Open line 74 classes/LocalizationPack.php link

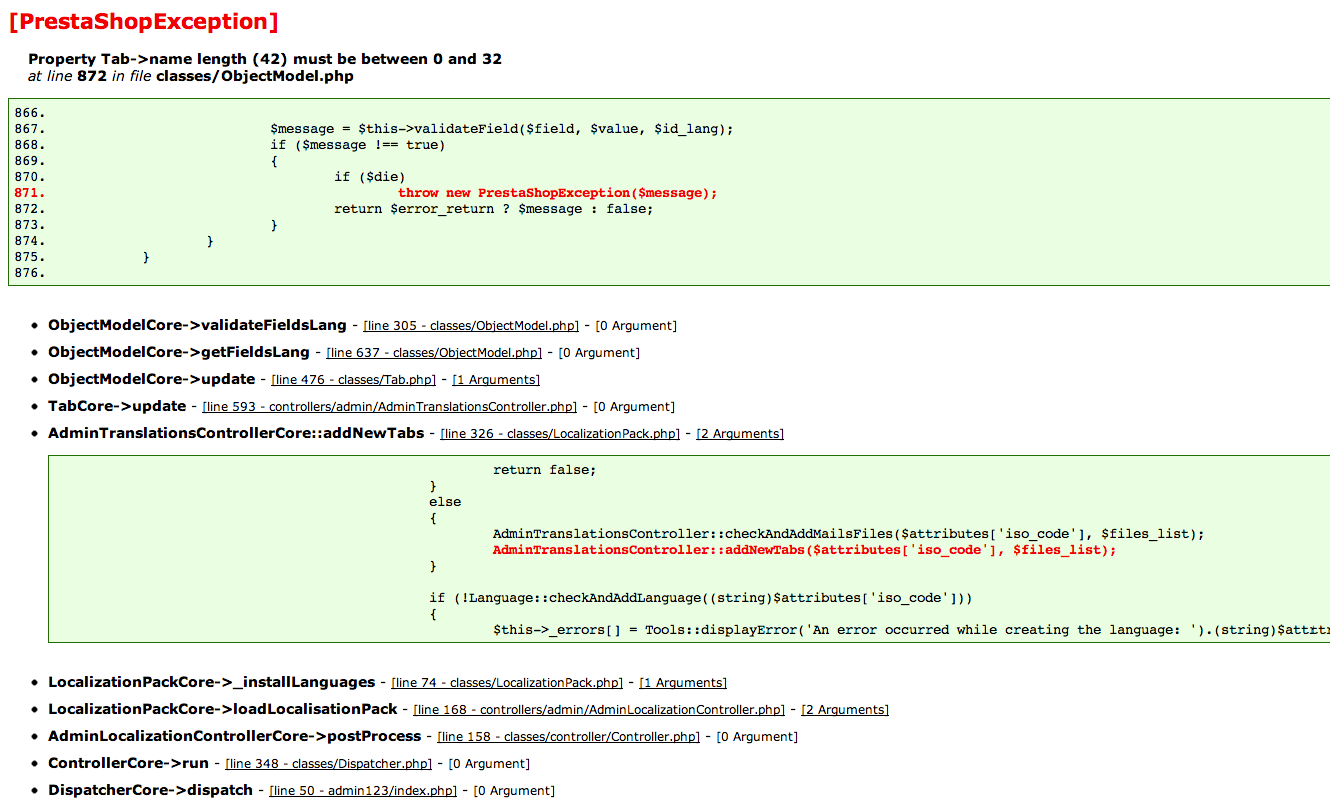tap(507, 683)
